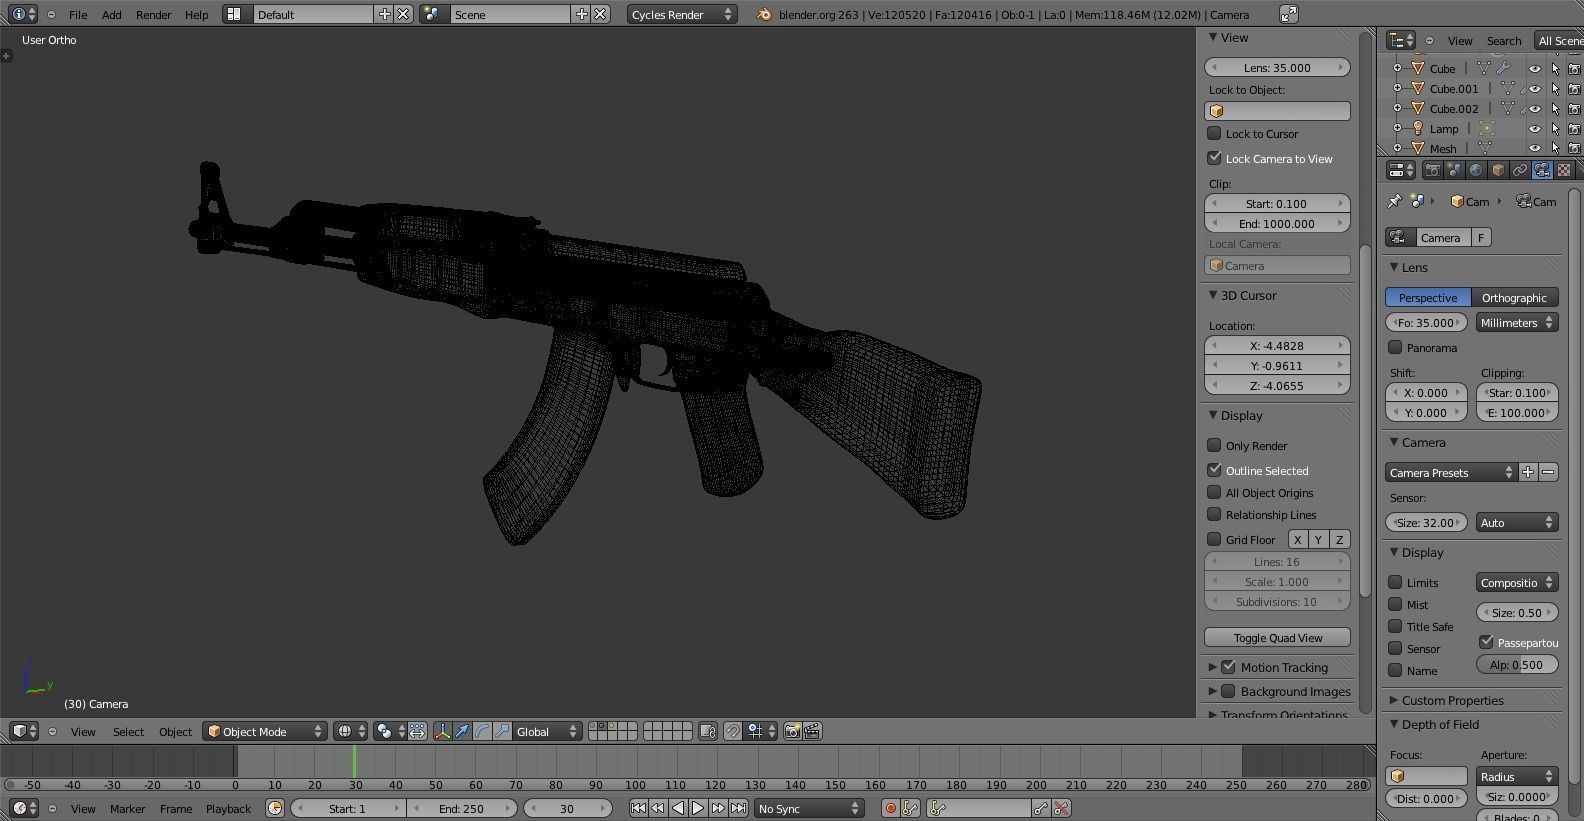Hide Cube with its eye icon
The height and width of the screenshot is (821, 1584).
(x=1534, y=69)
